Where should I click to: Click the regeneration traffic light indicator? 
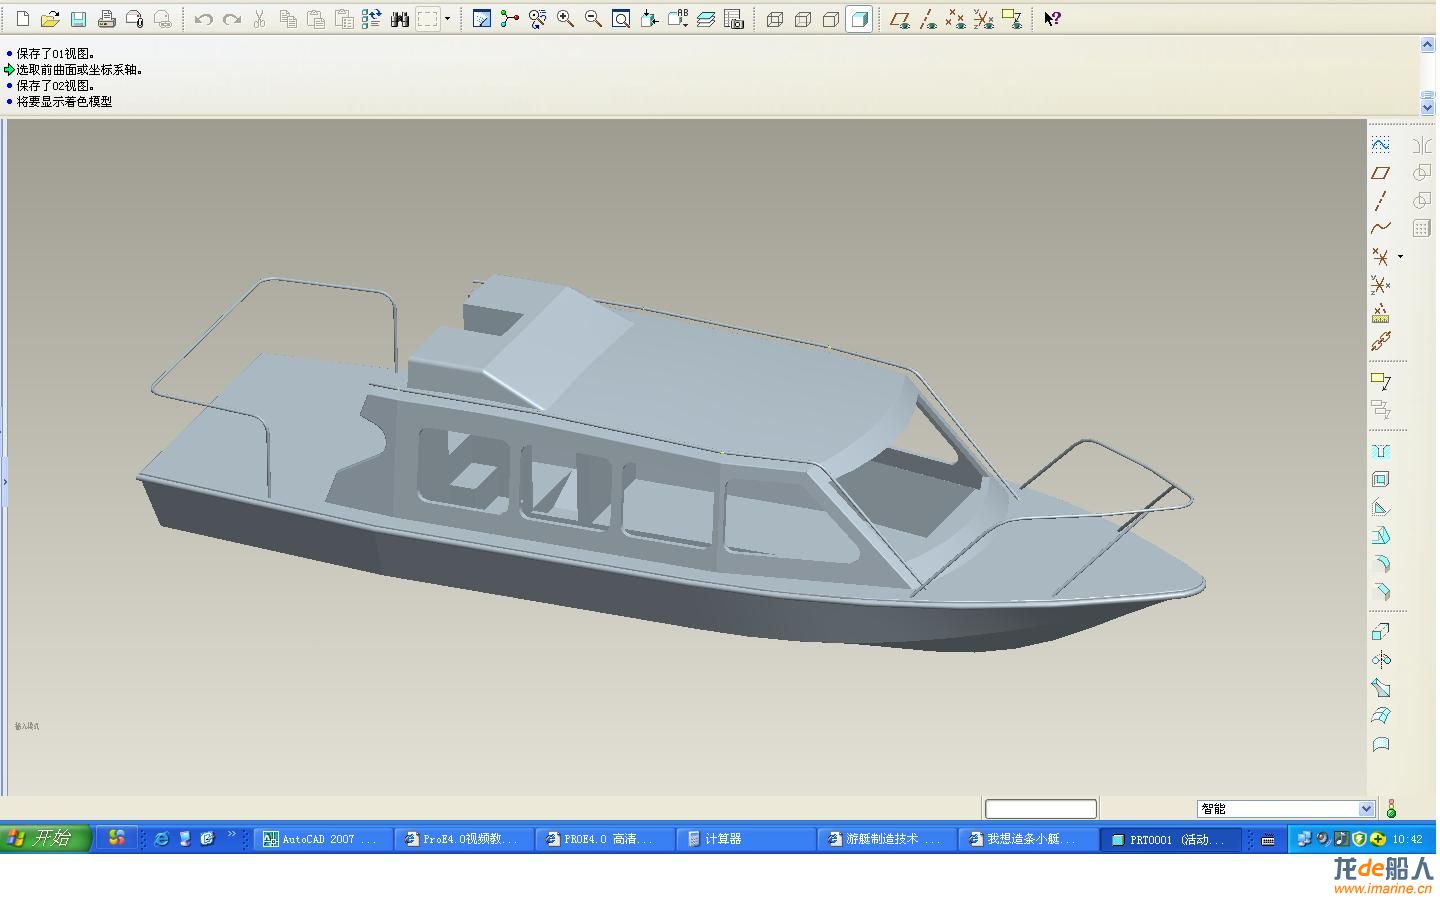[1391, 808]
